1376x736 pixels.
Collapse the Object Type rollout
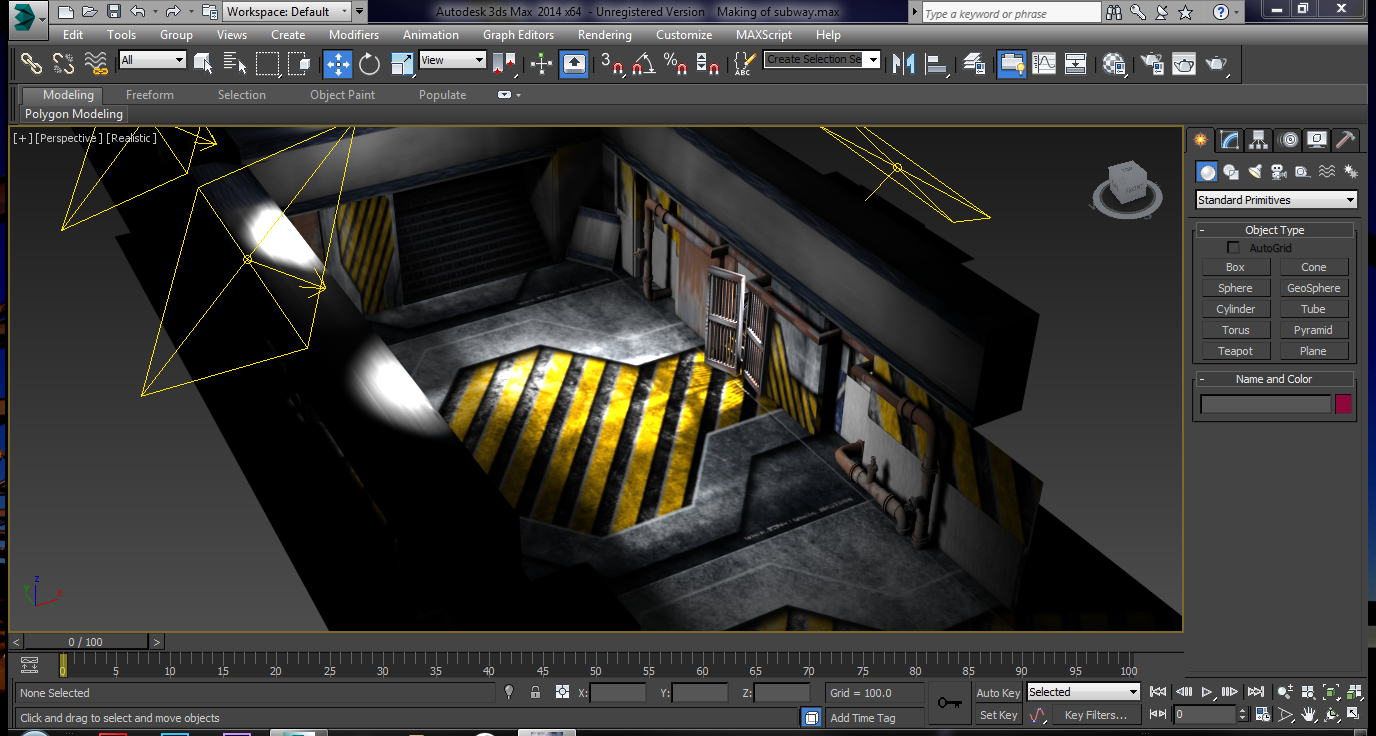(x=1274, y=230)
